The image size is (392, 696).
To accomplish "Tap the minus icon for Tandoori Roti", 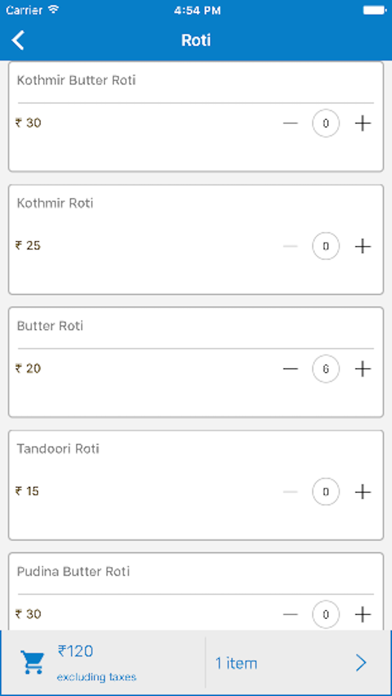I will [290, 491].
